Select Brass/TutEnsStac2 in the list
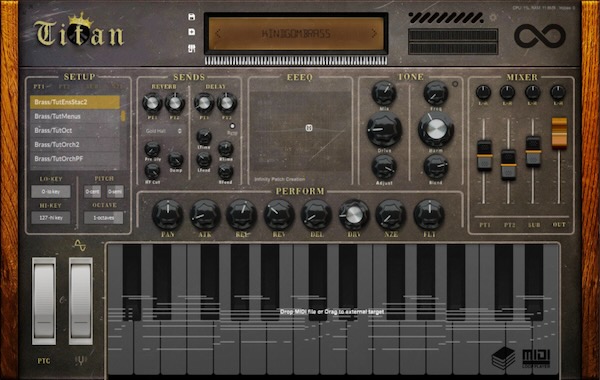 [75, 102]
